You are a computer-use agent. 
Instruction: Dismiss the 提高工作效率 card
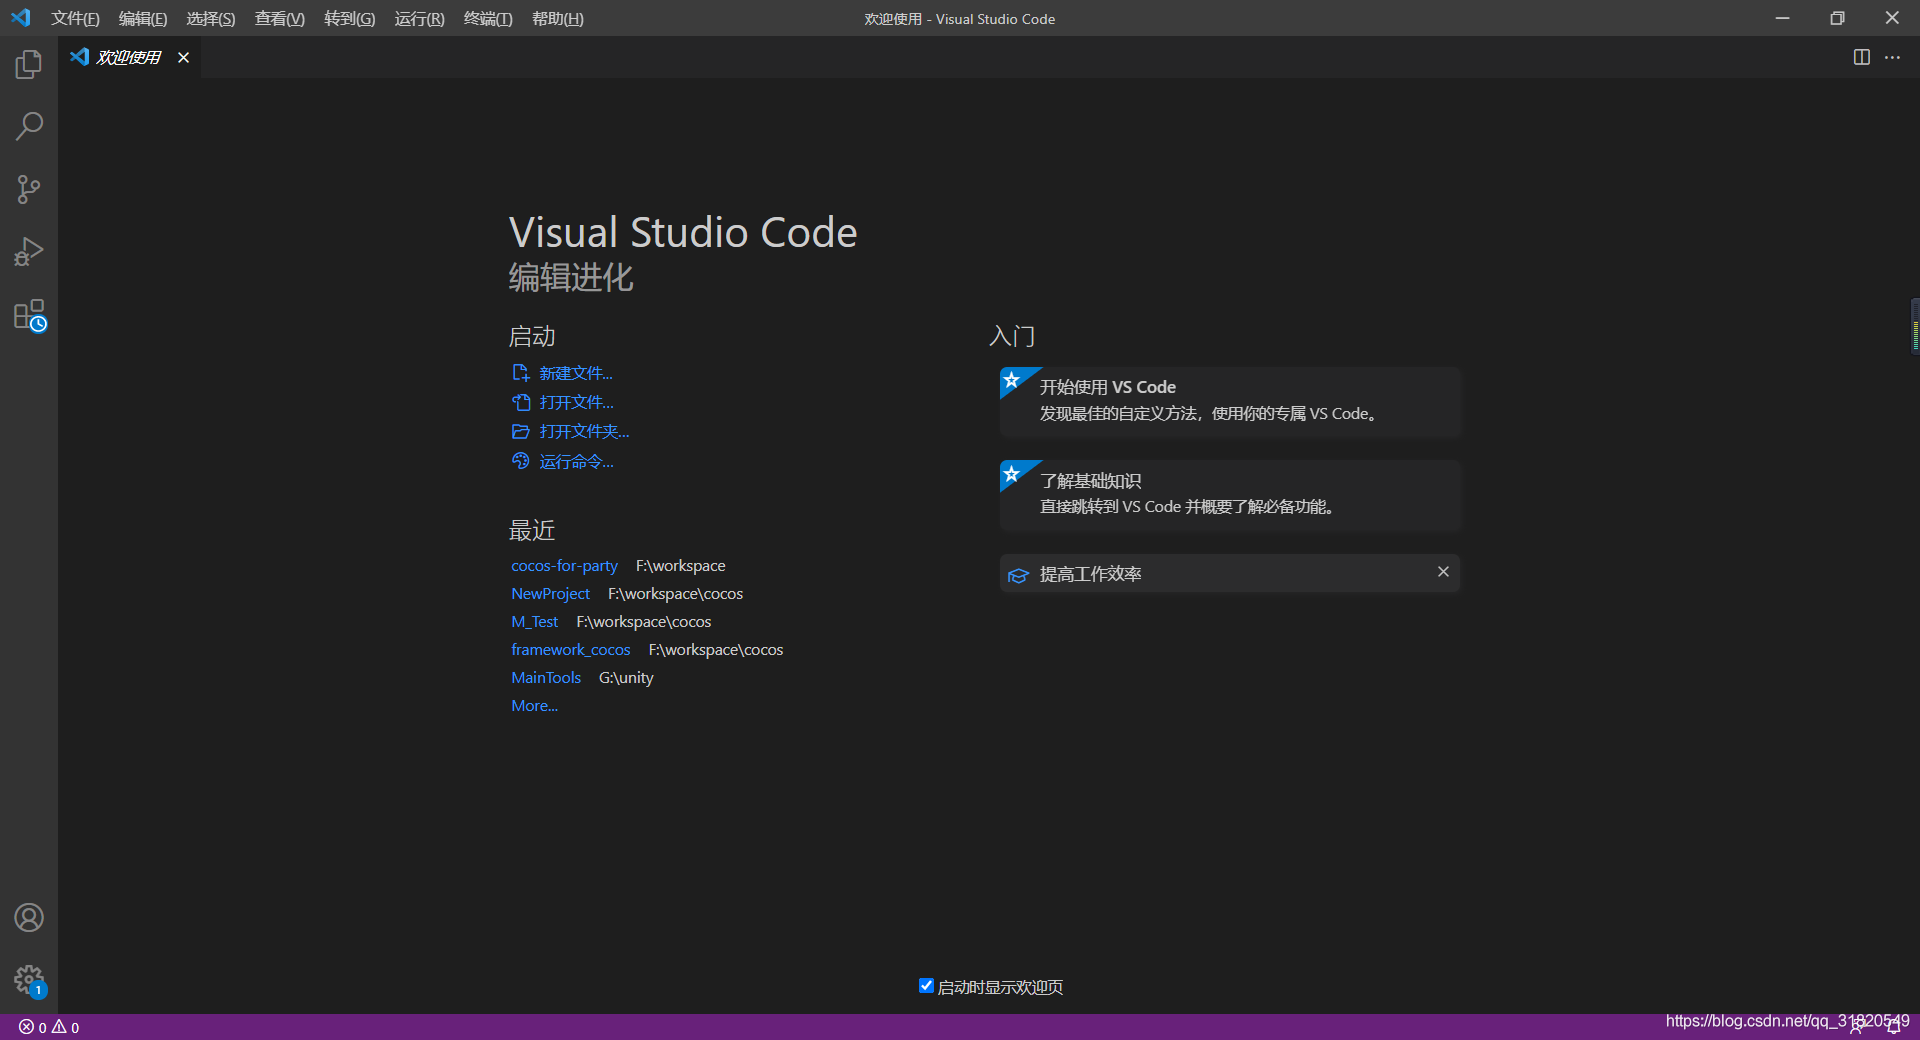[1443, 572]
